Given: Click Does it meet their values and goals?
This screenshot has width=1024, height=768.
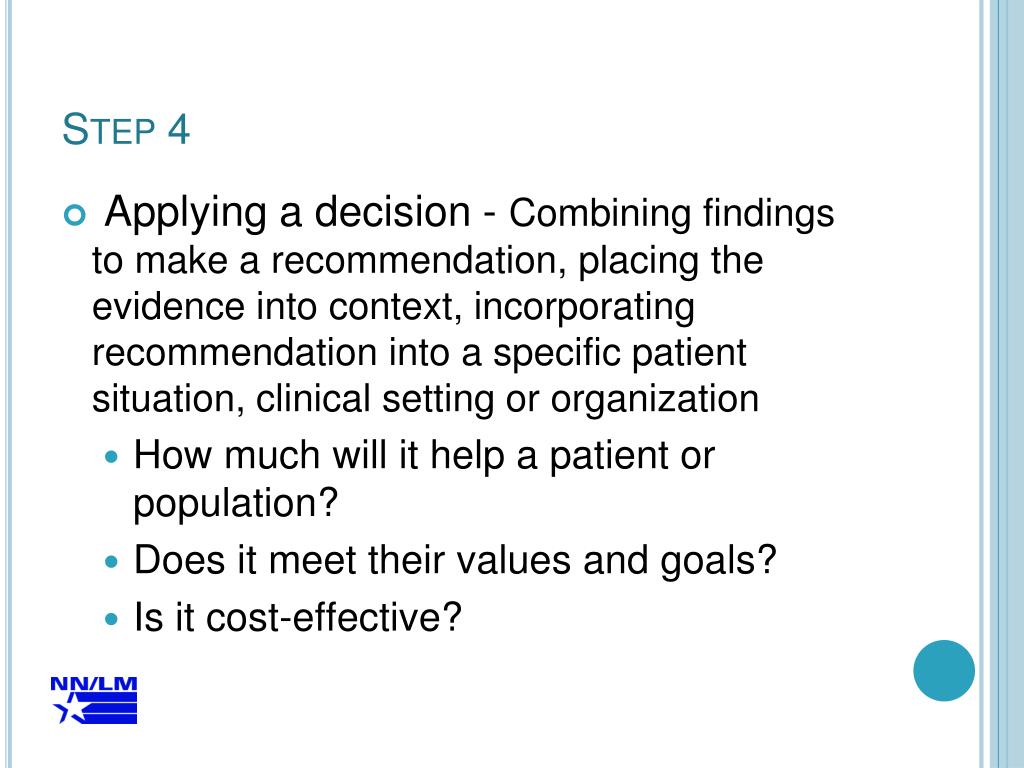Looking at the screenshot, I should 455,561.
